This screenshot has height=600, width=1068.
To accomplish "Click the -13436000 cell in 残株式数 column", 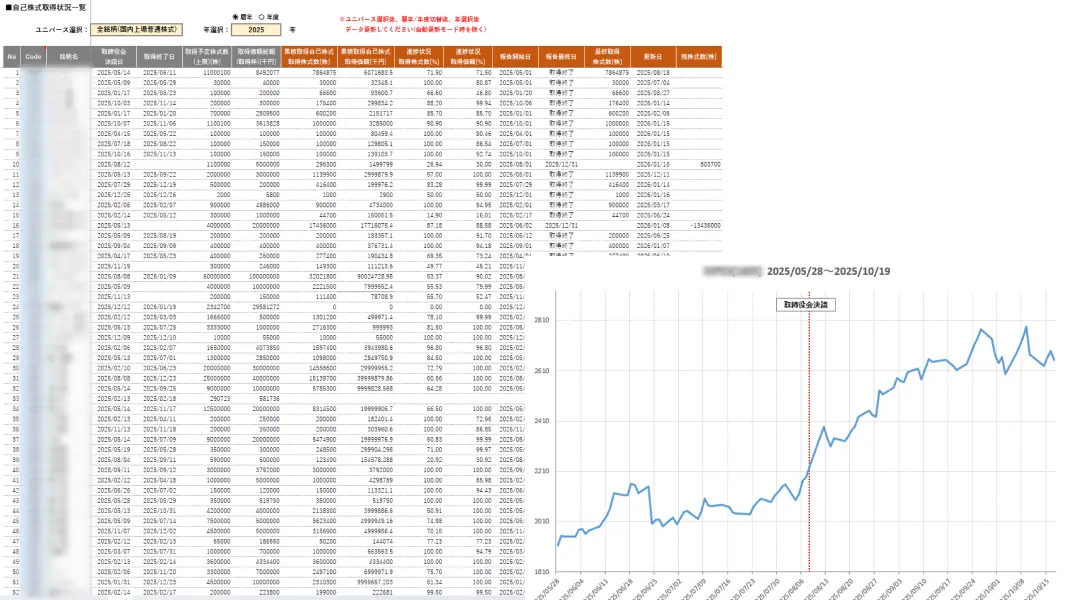I will tap(705, 225).
